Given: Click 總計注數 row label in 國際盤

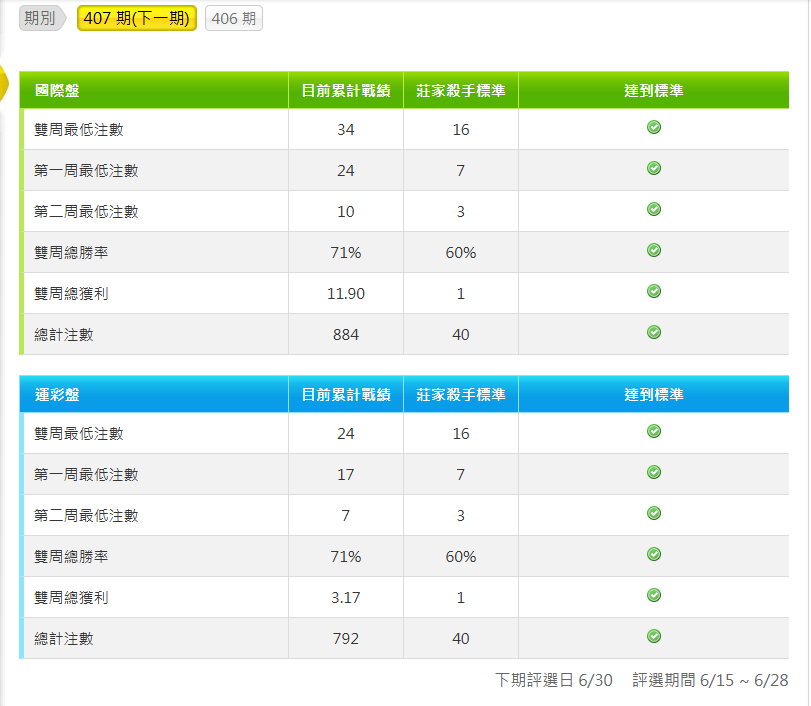Looking at the screenshot, I should point(64,335).
